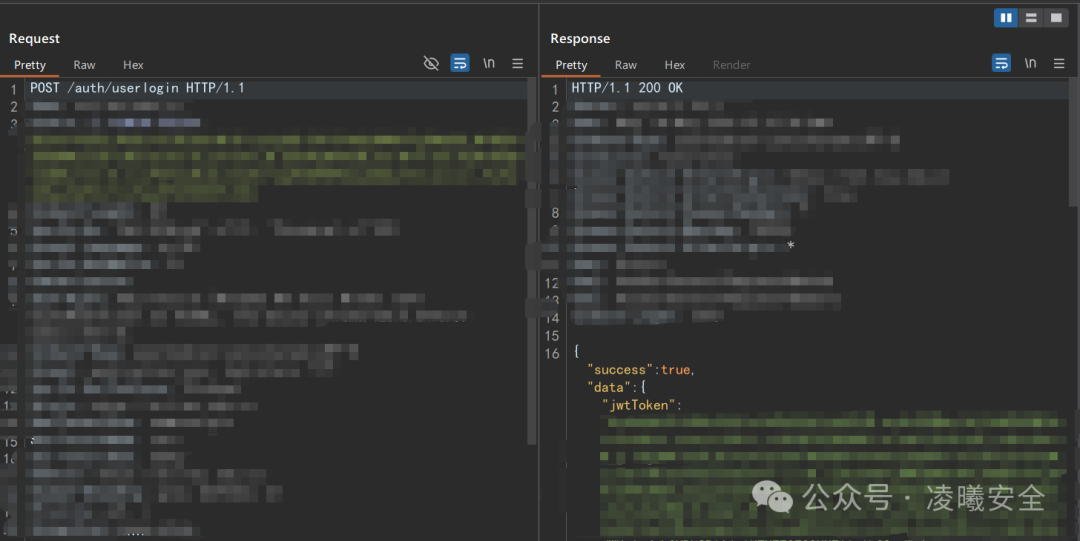Switch to the Response Render tab
The width and height of the screenshot is (1080, 541).
731,65
